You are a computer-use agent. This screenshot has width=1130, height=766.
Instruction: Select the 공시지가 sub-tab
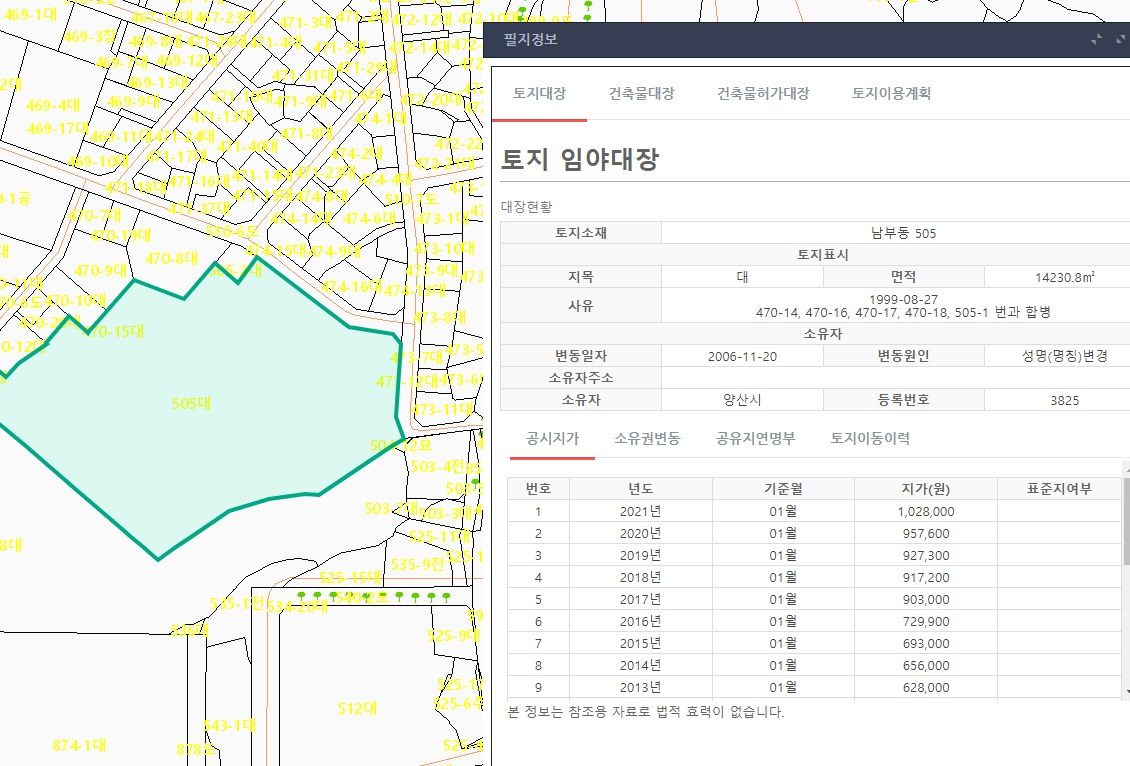(552, 438)
